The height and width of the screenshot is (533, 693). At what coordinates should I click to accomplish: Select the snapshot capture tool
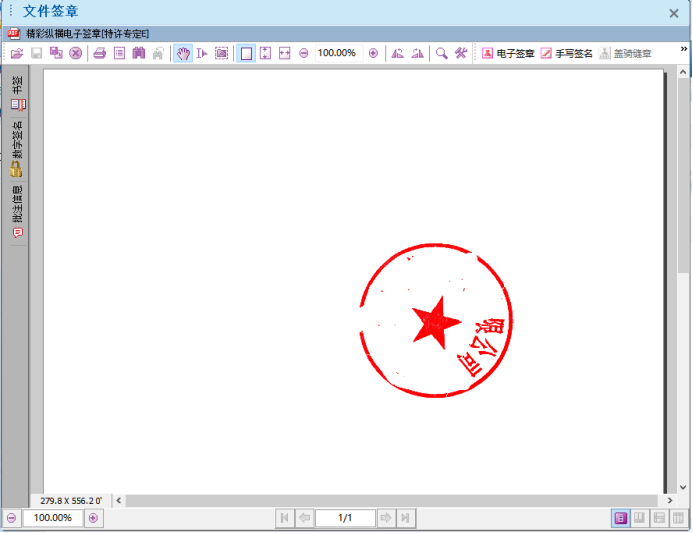click(221, 53)
